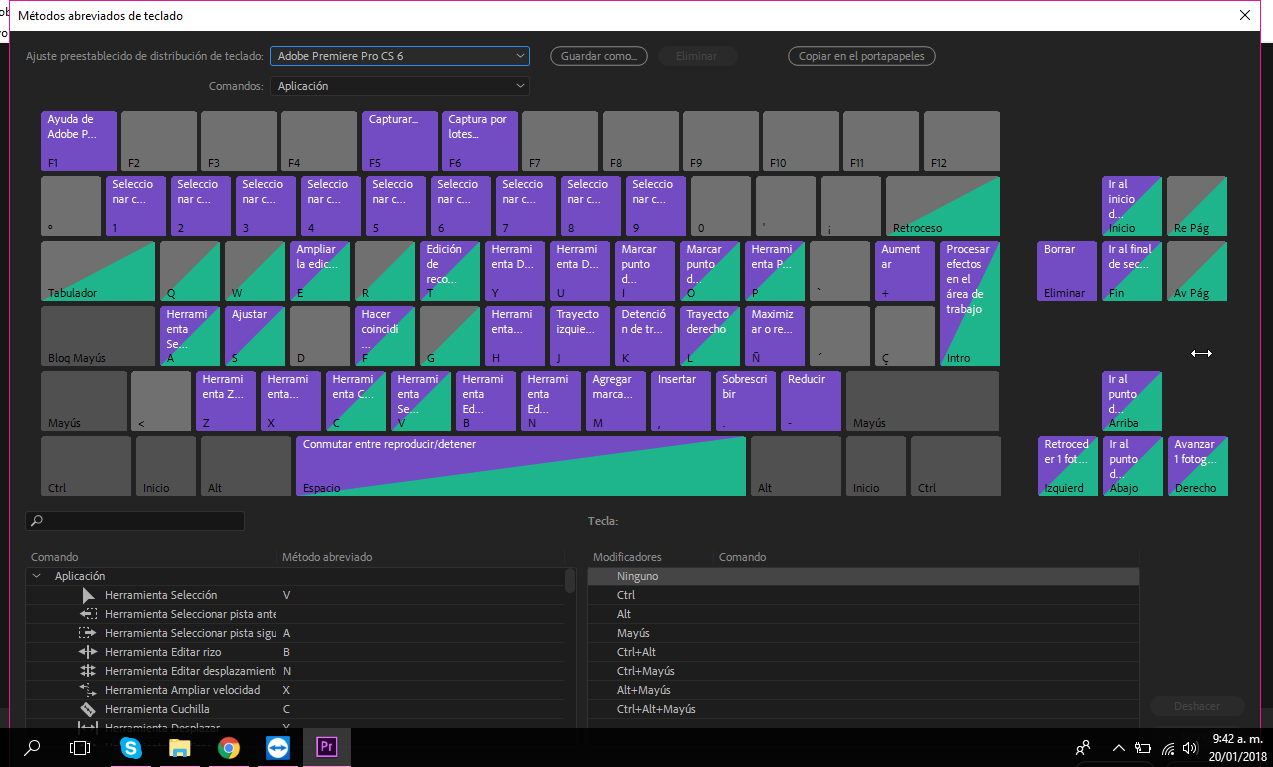Viewport: 1273px width, 767px height.
Task: Click the Espacio key Conmutar reproducir/detener
Action: [x=521, y=466]
